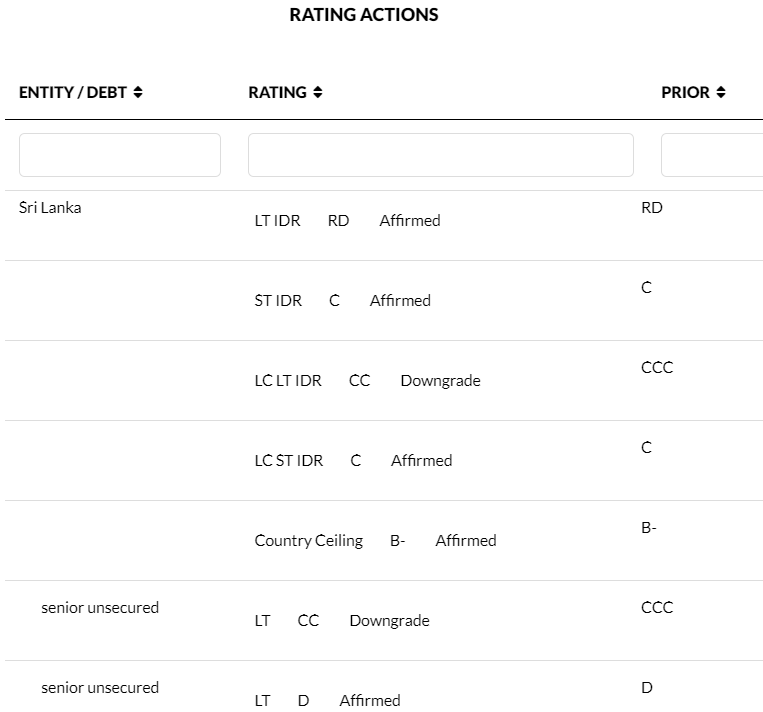Click the RATING ACTIONS heading
763x712 pixels.
(364, 15)
